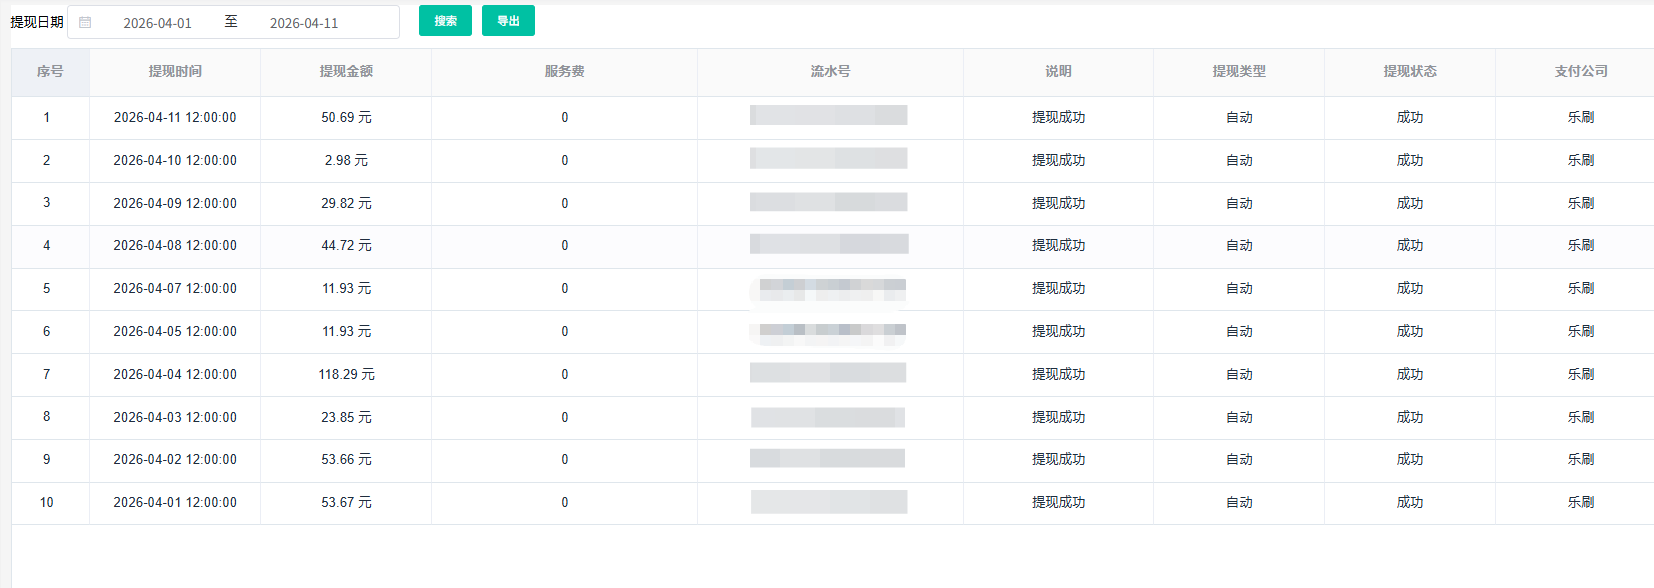Select row number 5 in 序号 column
The height and width of the screenshot is (588, 1654).
[46, 289]
